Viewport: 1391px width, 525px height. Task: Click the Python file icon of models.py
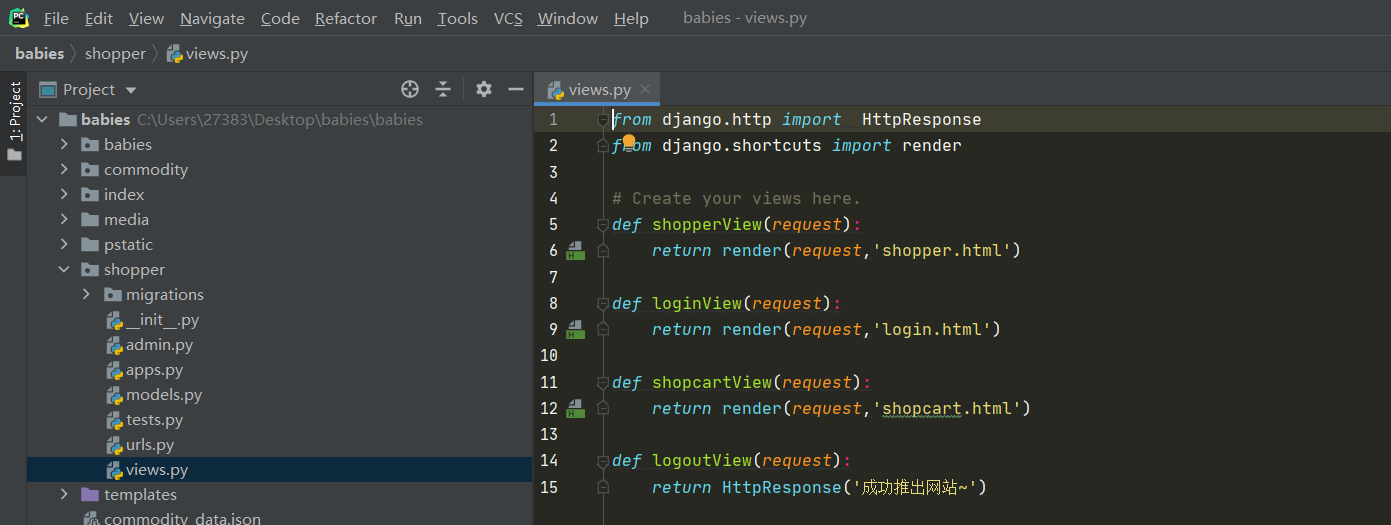(x=115, y=395)
